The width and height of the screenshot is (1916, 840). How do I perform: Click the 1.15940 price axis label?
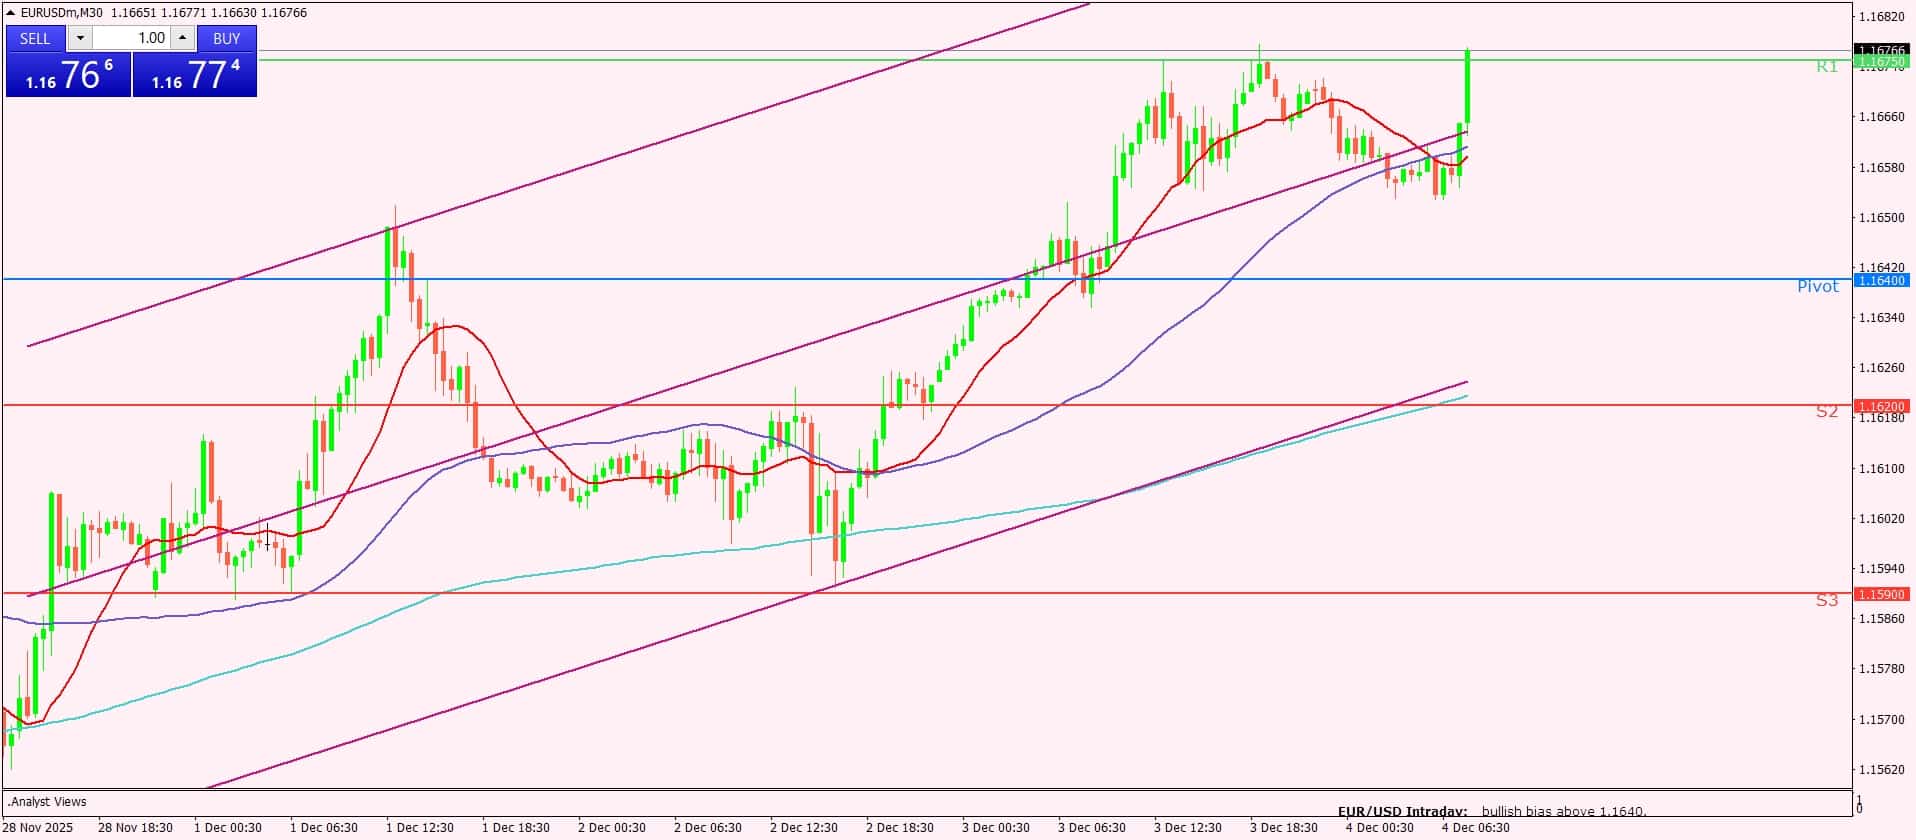1881,569
